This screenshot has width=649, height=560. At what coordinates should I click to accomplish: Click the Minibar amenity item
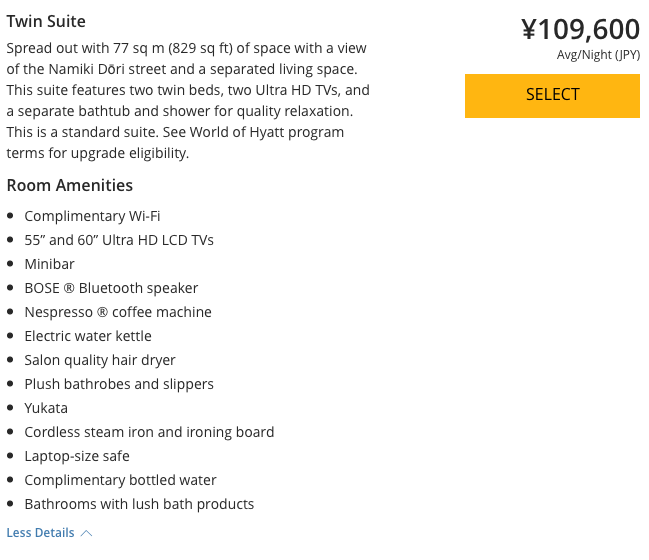pyautogui.click(x=50, y=264)
